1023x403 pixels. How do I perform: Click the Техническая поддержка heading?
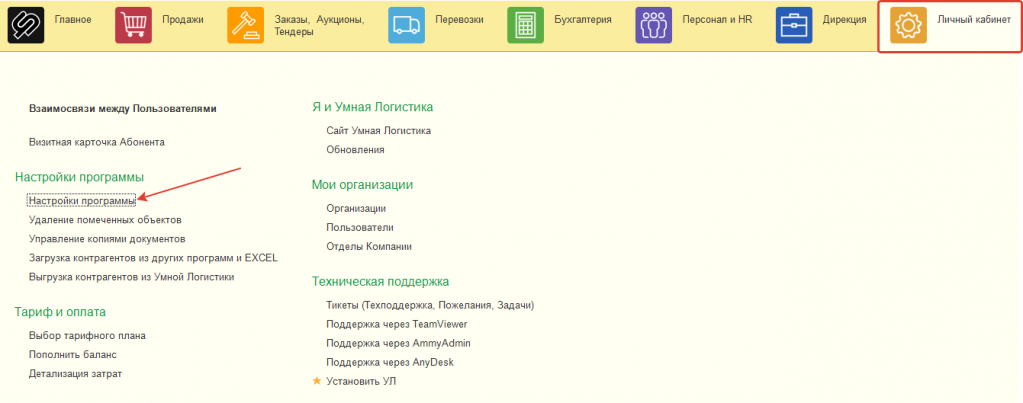pos(380,282)
